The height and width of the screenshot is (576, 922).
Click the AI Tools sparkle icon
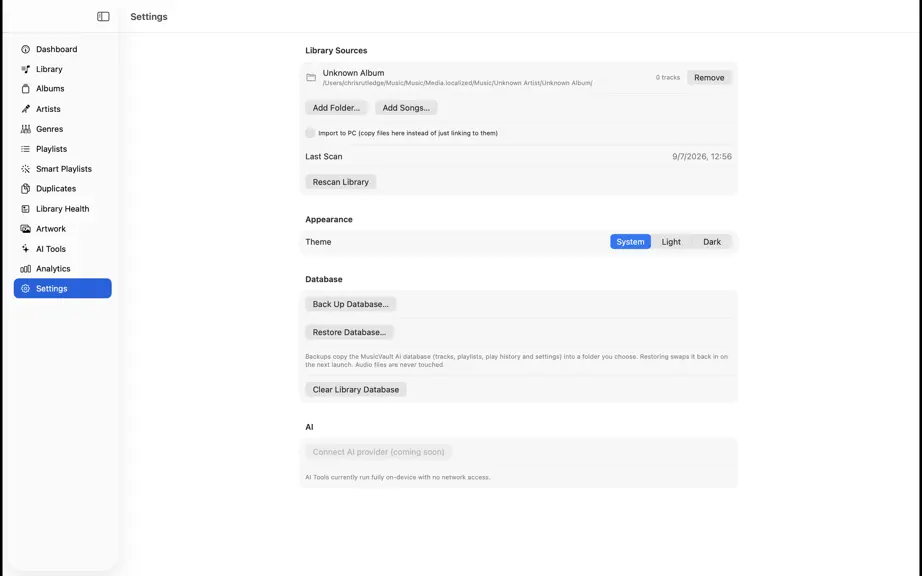coord(25,249)
